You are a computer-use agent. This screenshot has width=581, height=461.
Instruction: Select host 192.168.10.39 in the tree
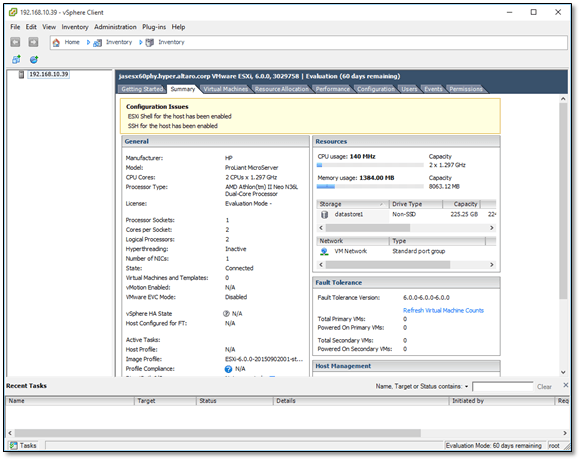[x=49, y=74]
